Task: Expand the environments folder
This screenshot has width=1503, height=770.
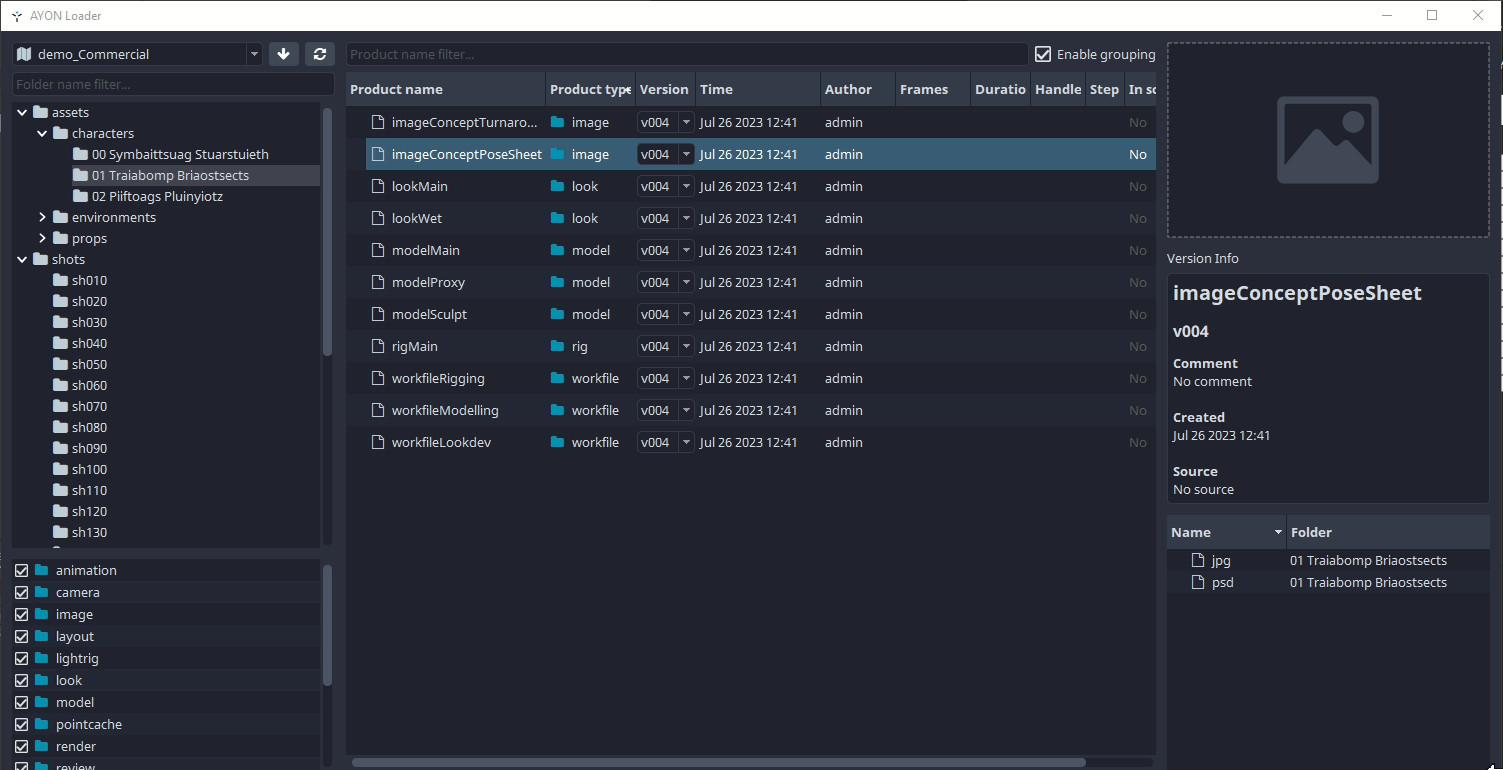Action: [x=42, y=217]
